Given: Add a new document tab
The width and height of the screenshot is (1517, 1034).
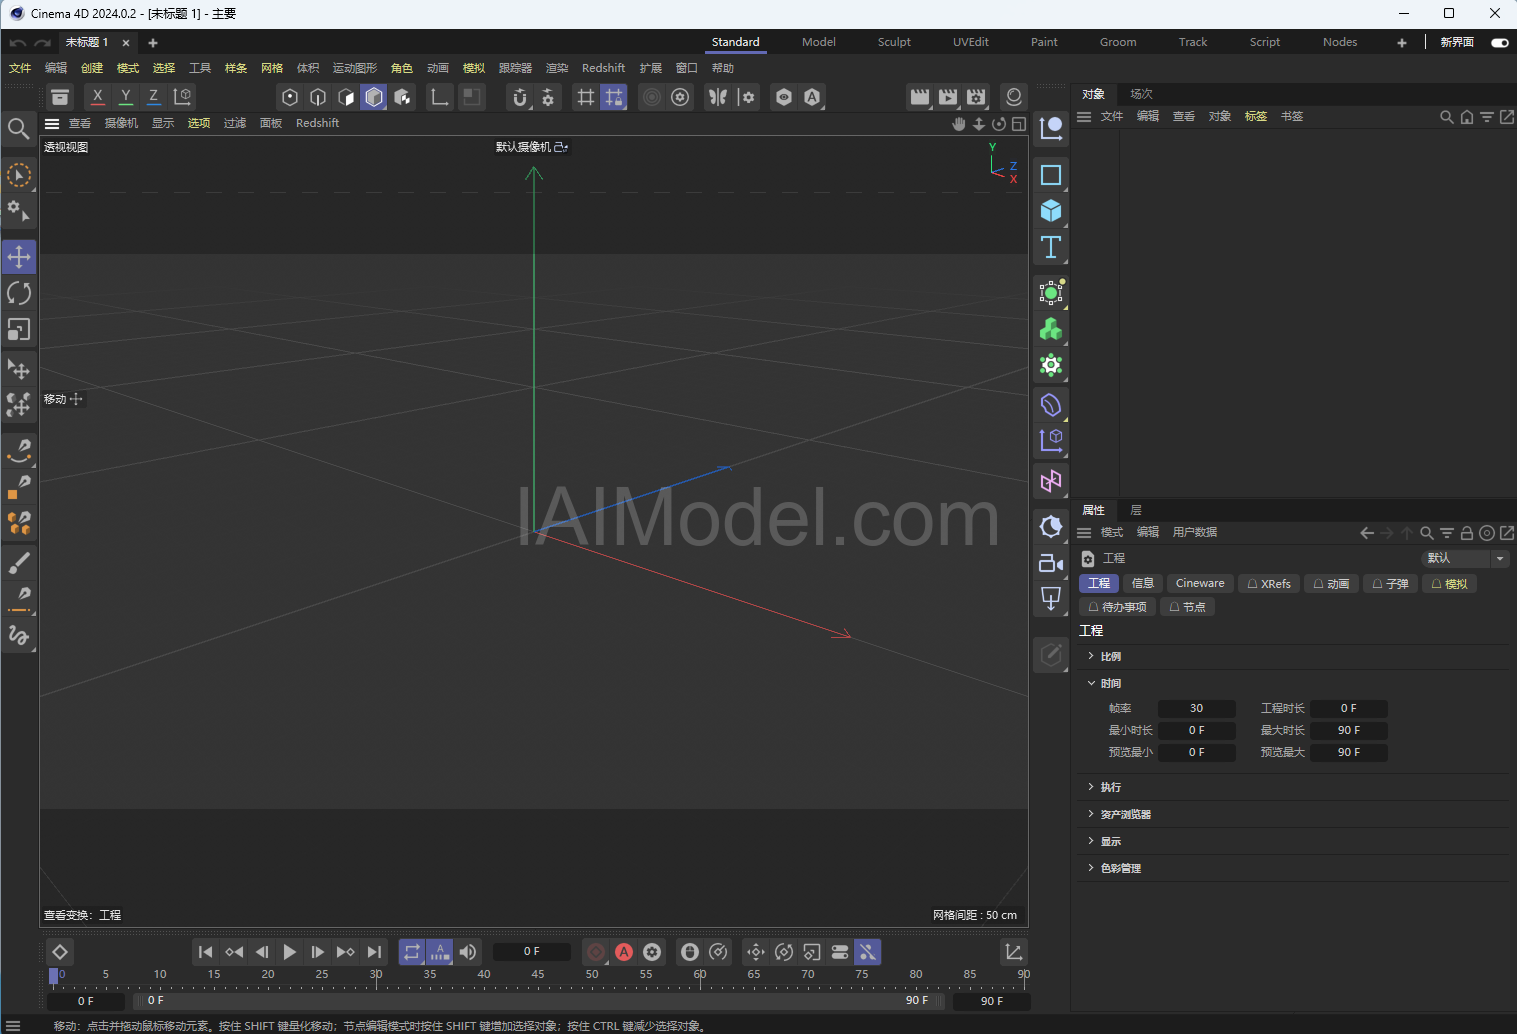Looking at the screenshot, I should pyautogui.click(x=153, y=43).
